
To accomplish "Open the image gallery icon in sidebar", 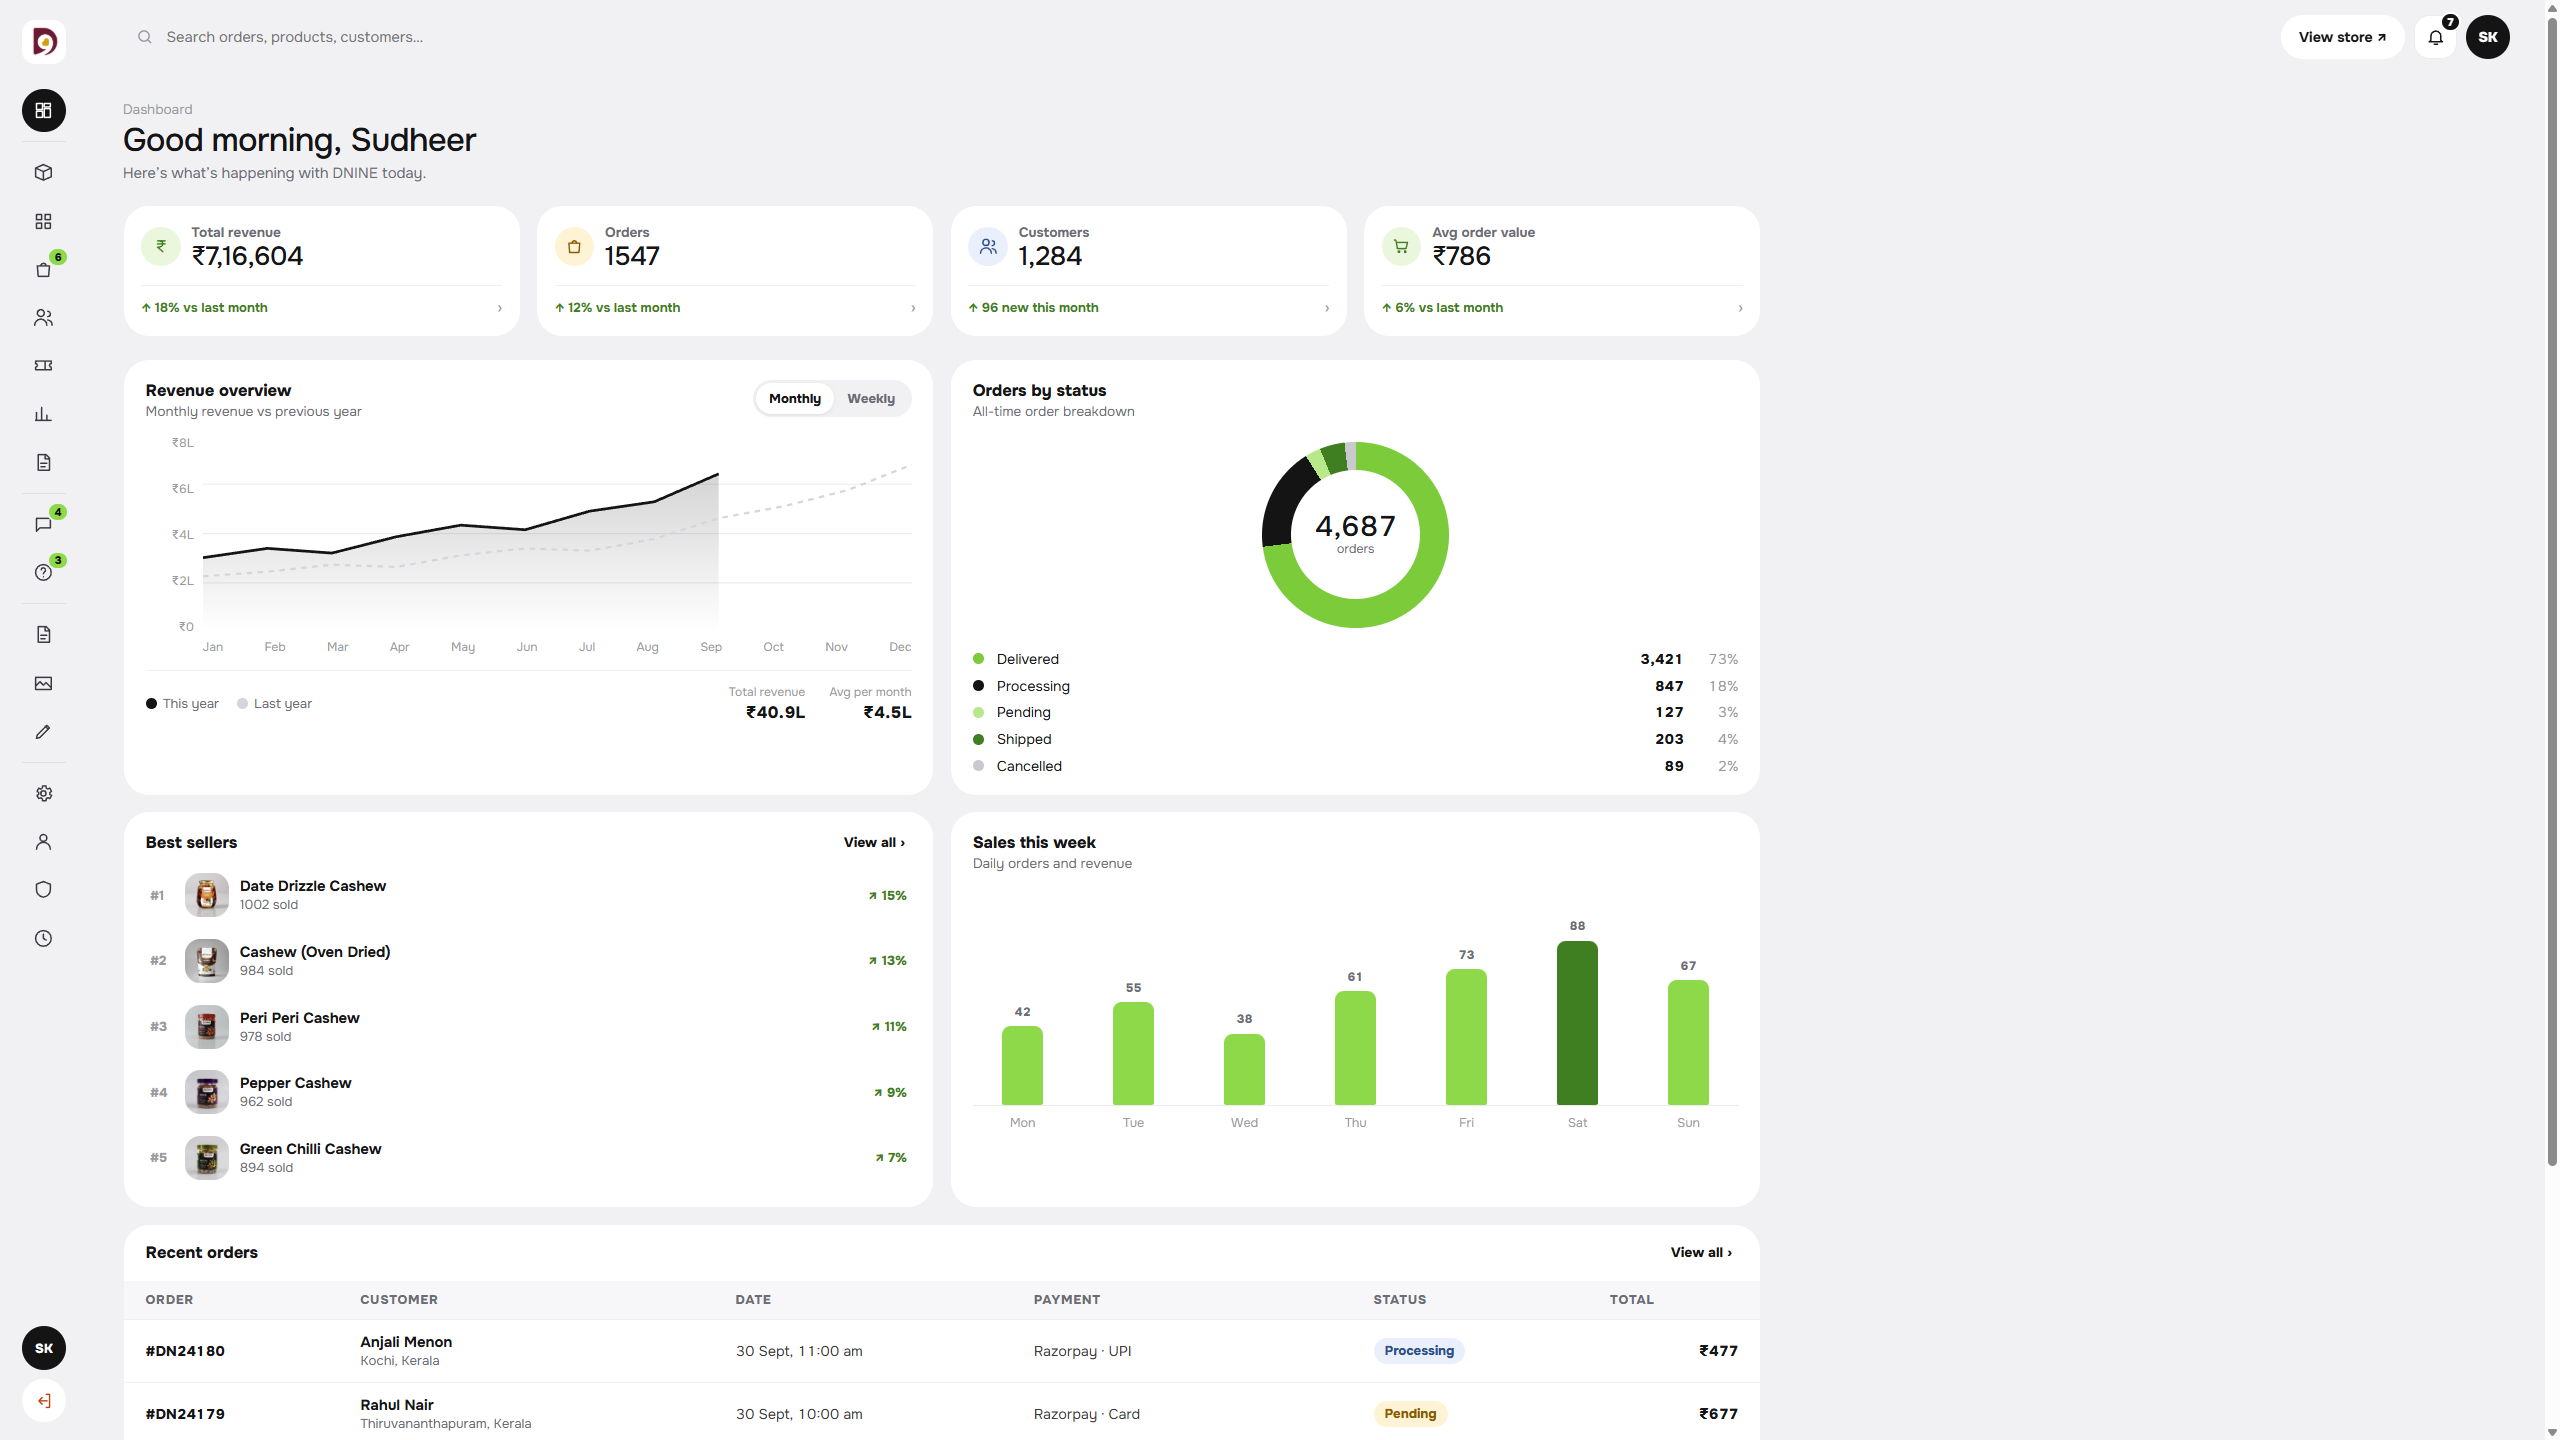I will pyautogui.click(x=44, y=683).
